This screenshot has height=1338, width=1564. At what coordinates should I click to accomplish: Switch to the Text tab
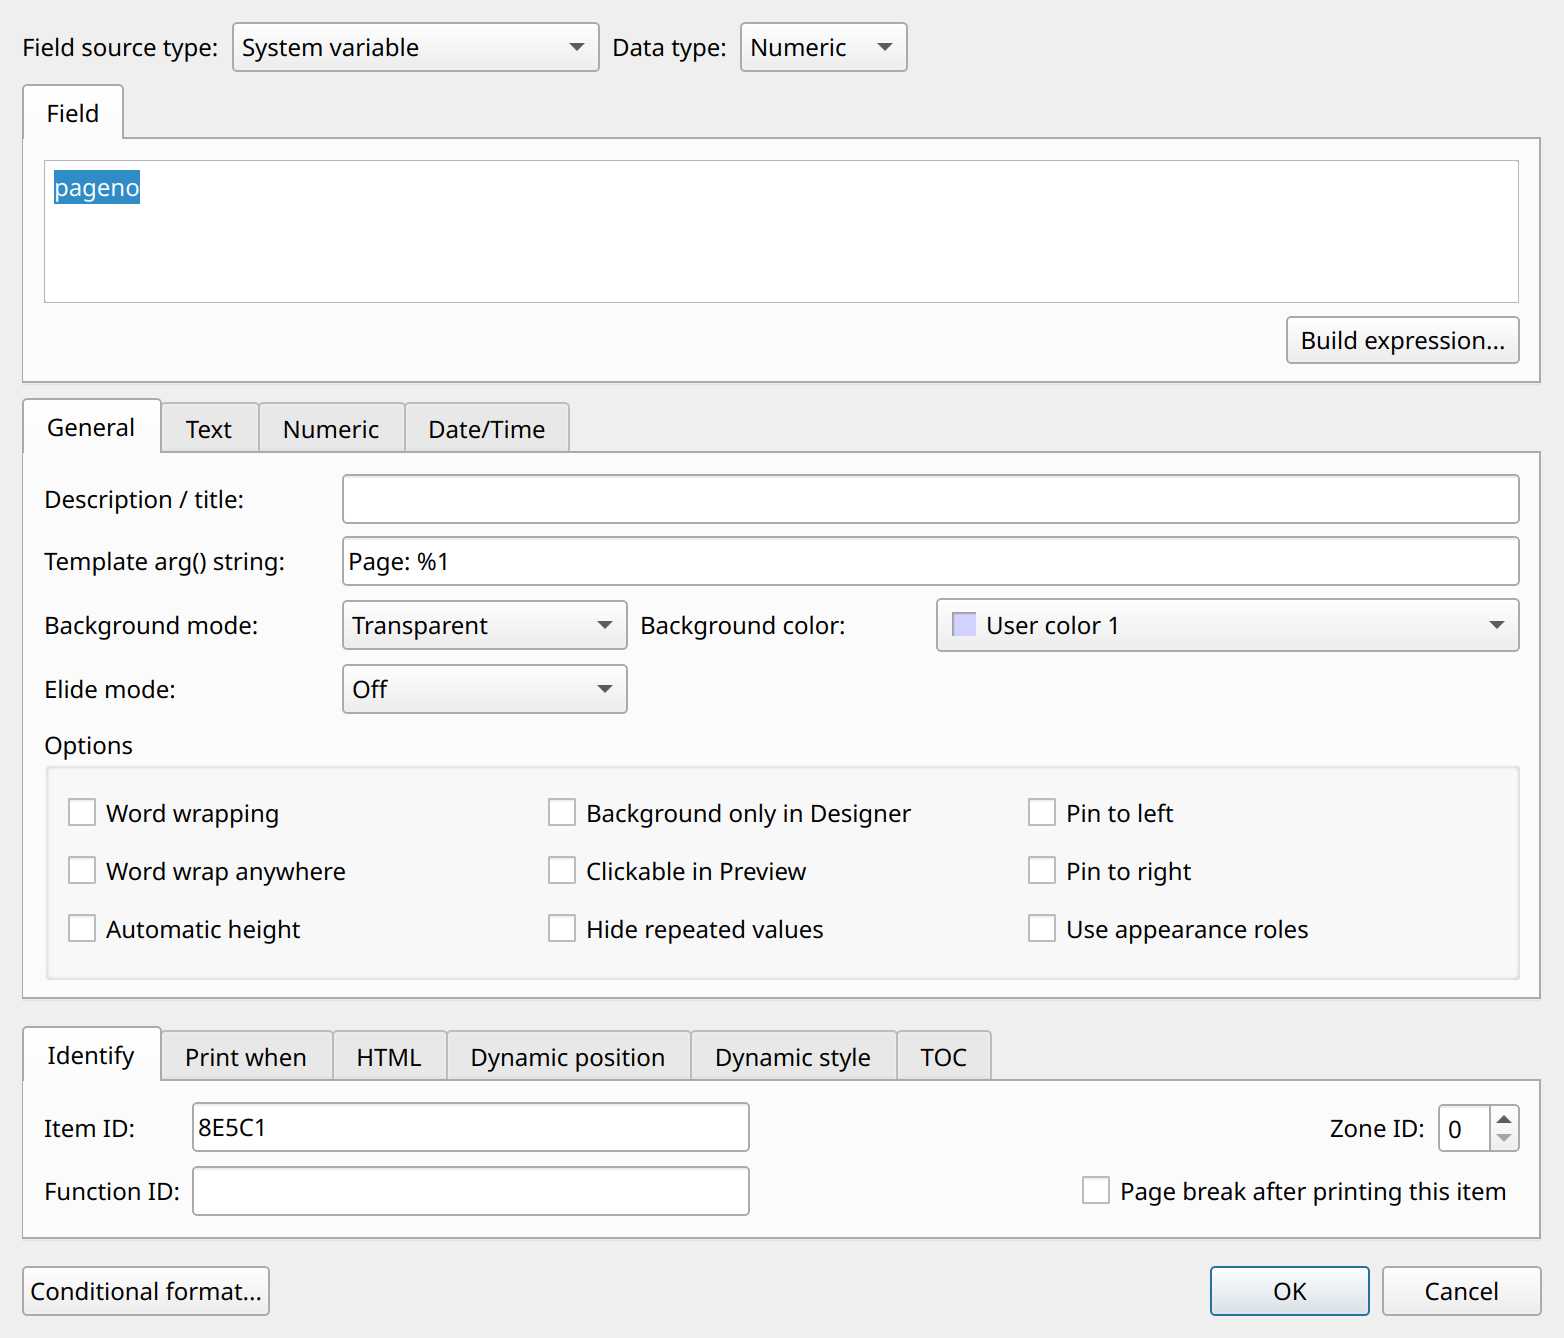click(209, 429)
